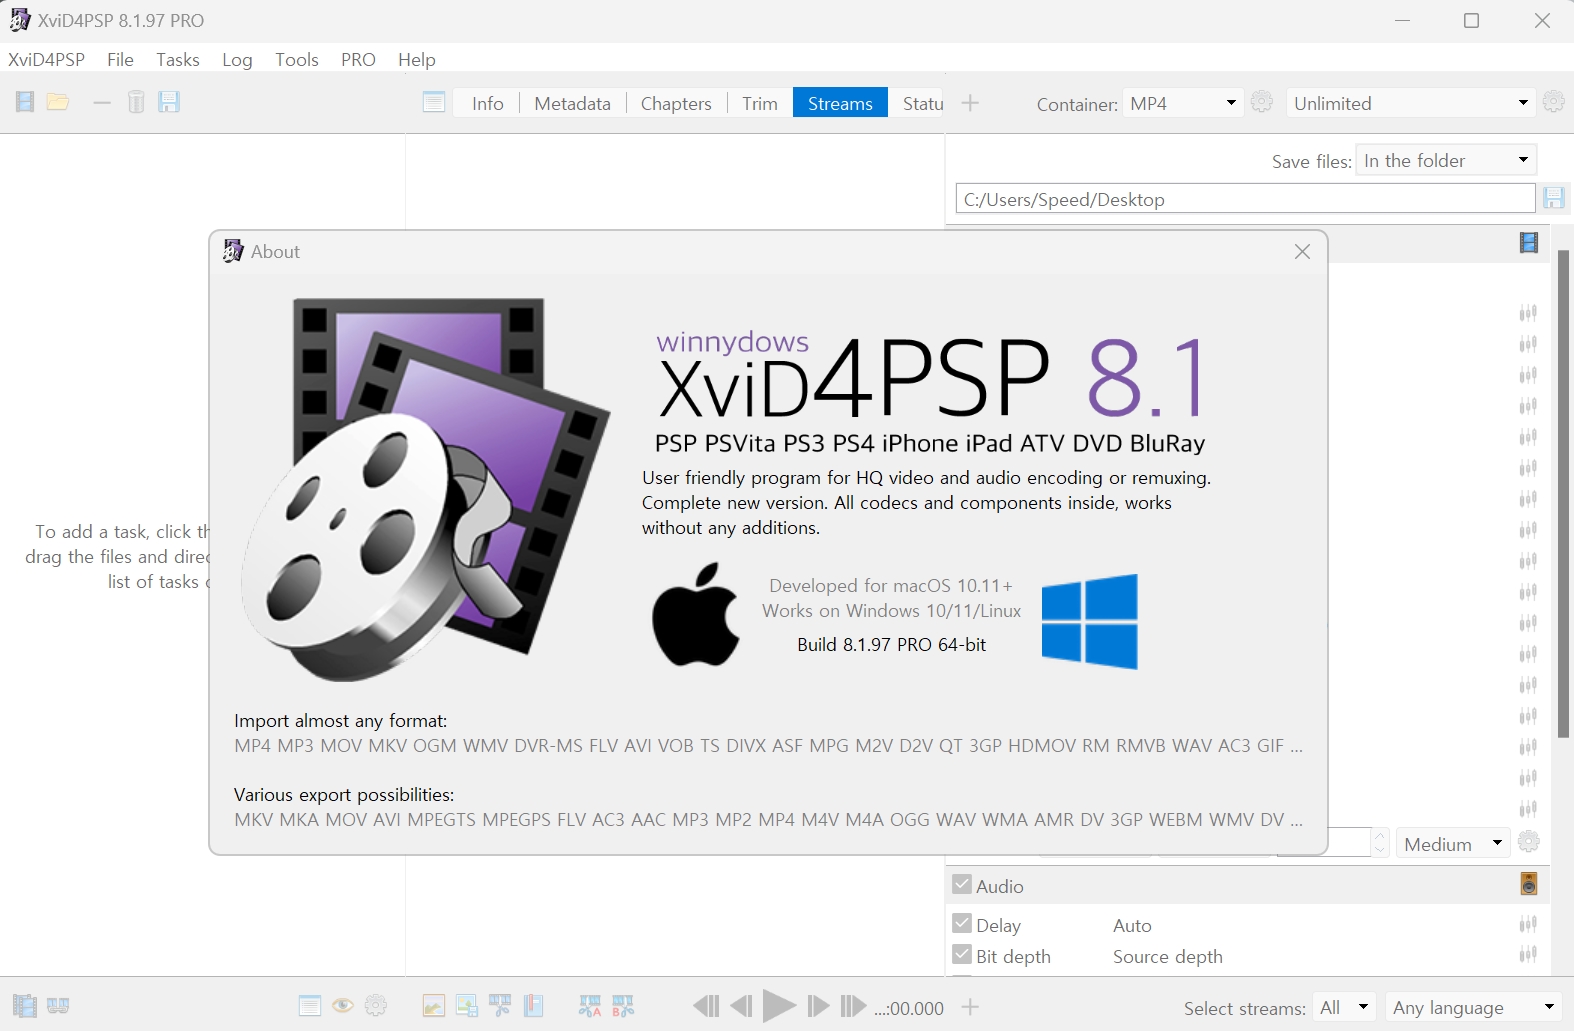This screenshot has height=1031, width=1574.
Task: Click the film icon at the video section header
Action: point(1529,243)
